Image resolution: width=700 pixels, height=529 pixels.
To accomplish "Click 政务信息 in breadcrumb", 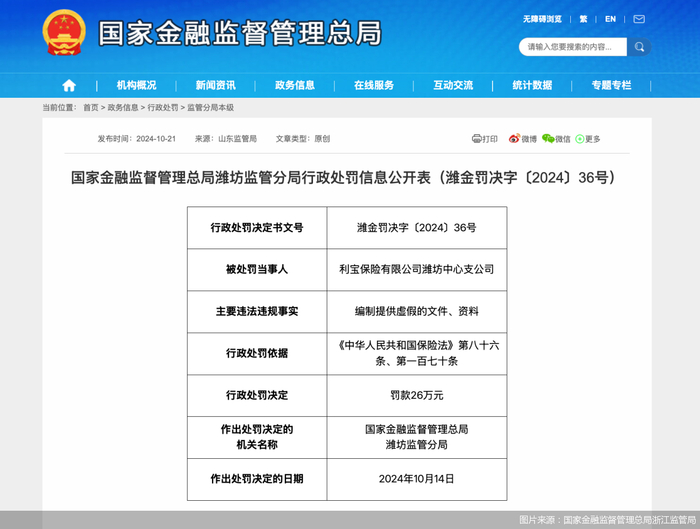I will pyautogui.click(x=123, y=108).
